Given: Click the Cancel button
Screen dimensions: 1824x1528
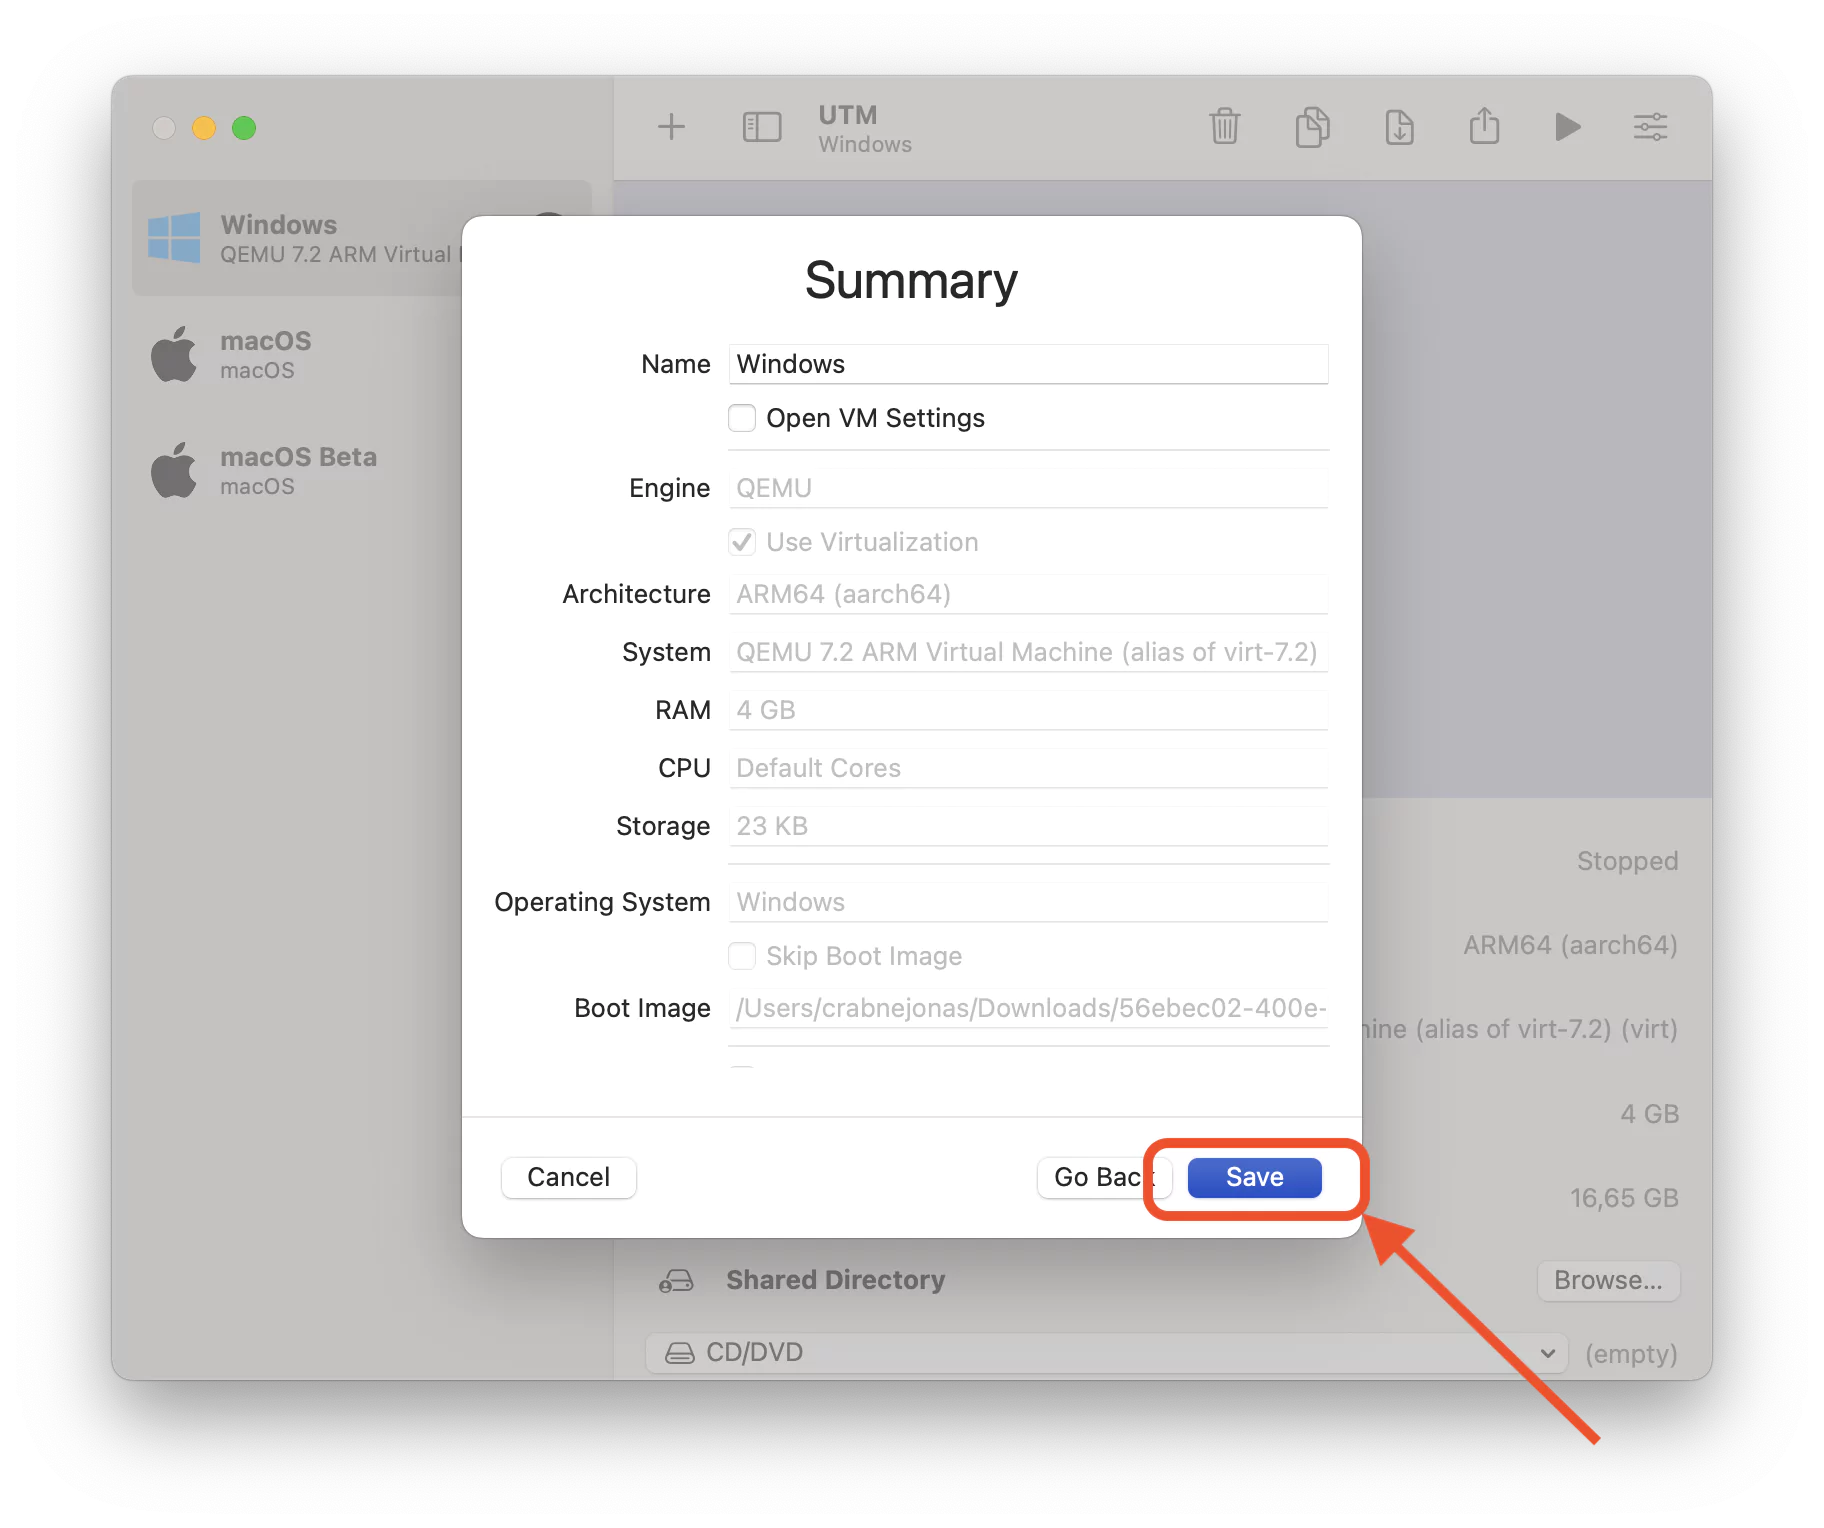Looking at the screenshot, I should 568,1177.
